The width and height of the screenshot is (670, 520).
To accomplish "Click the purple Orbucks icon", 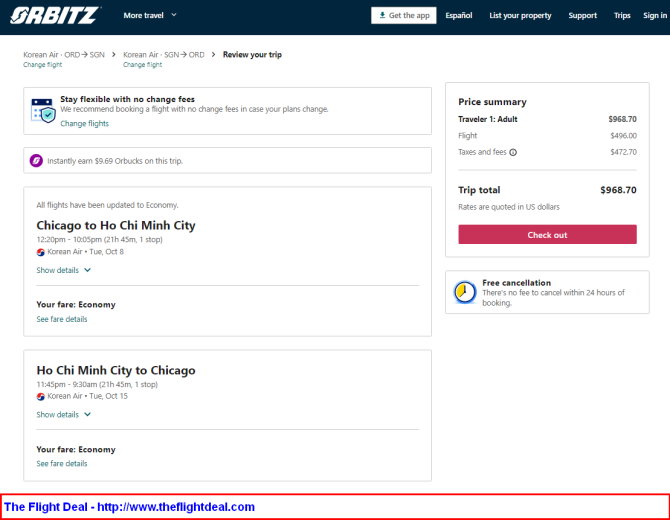I will (36, 161).
